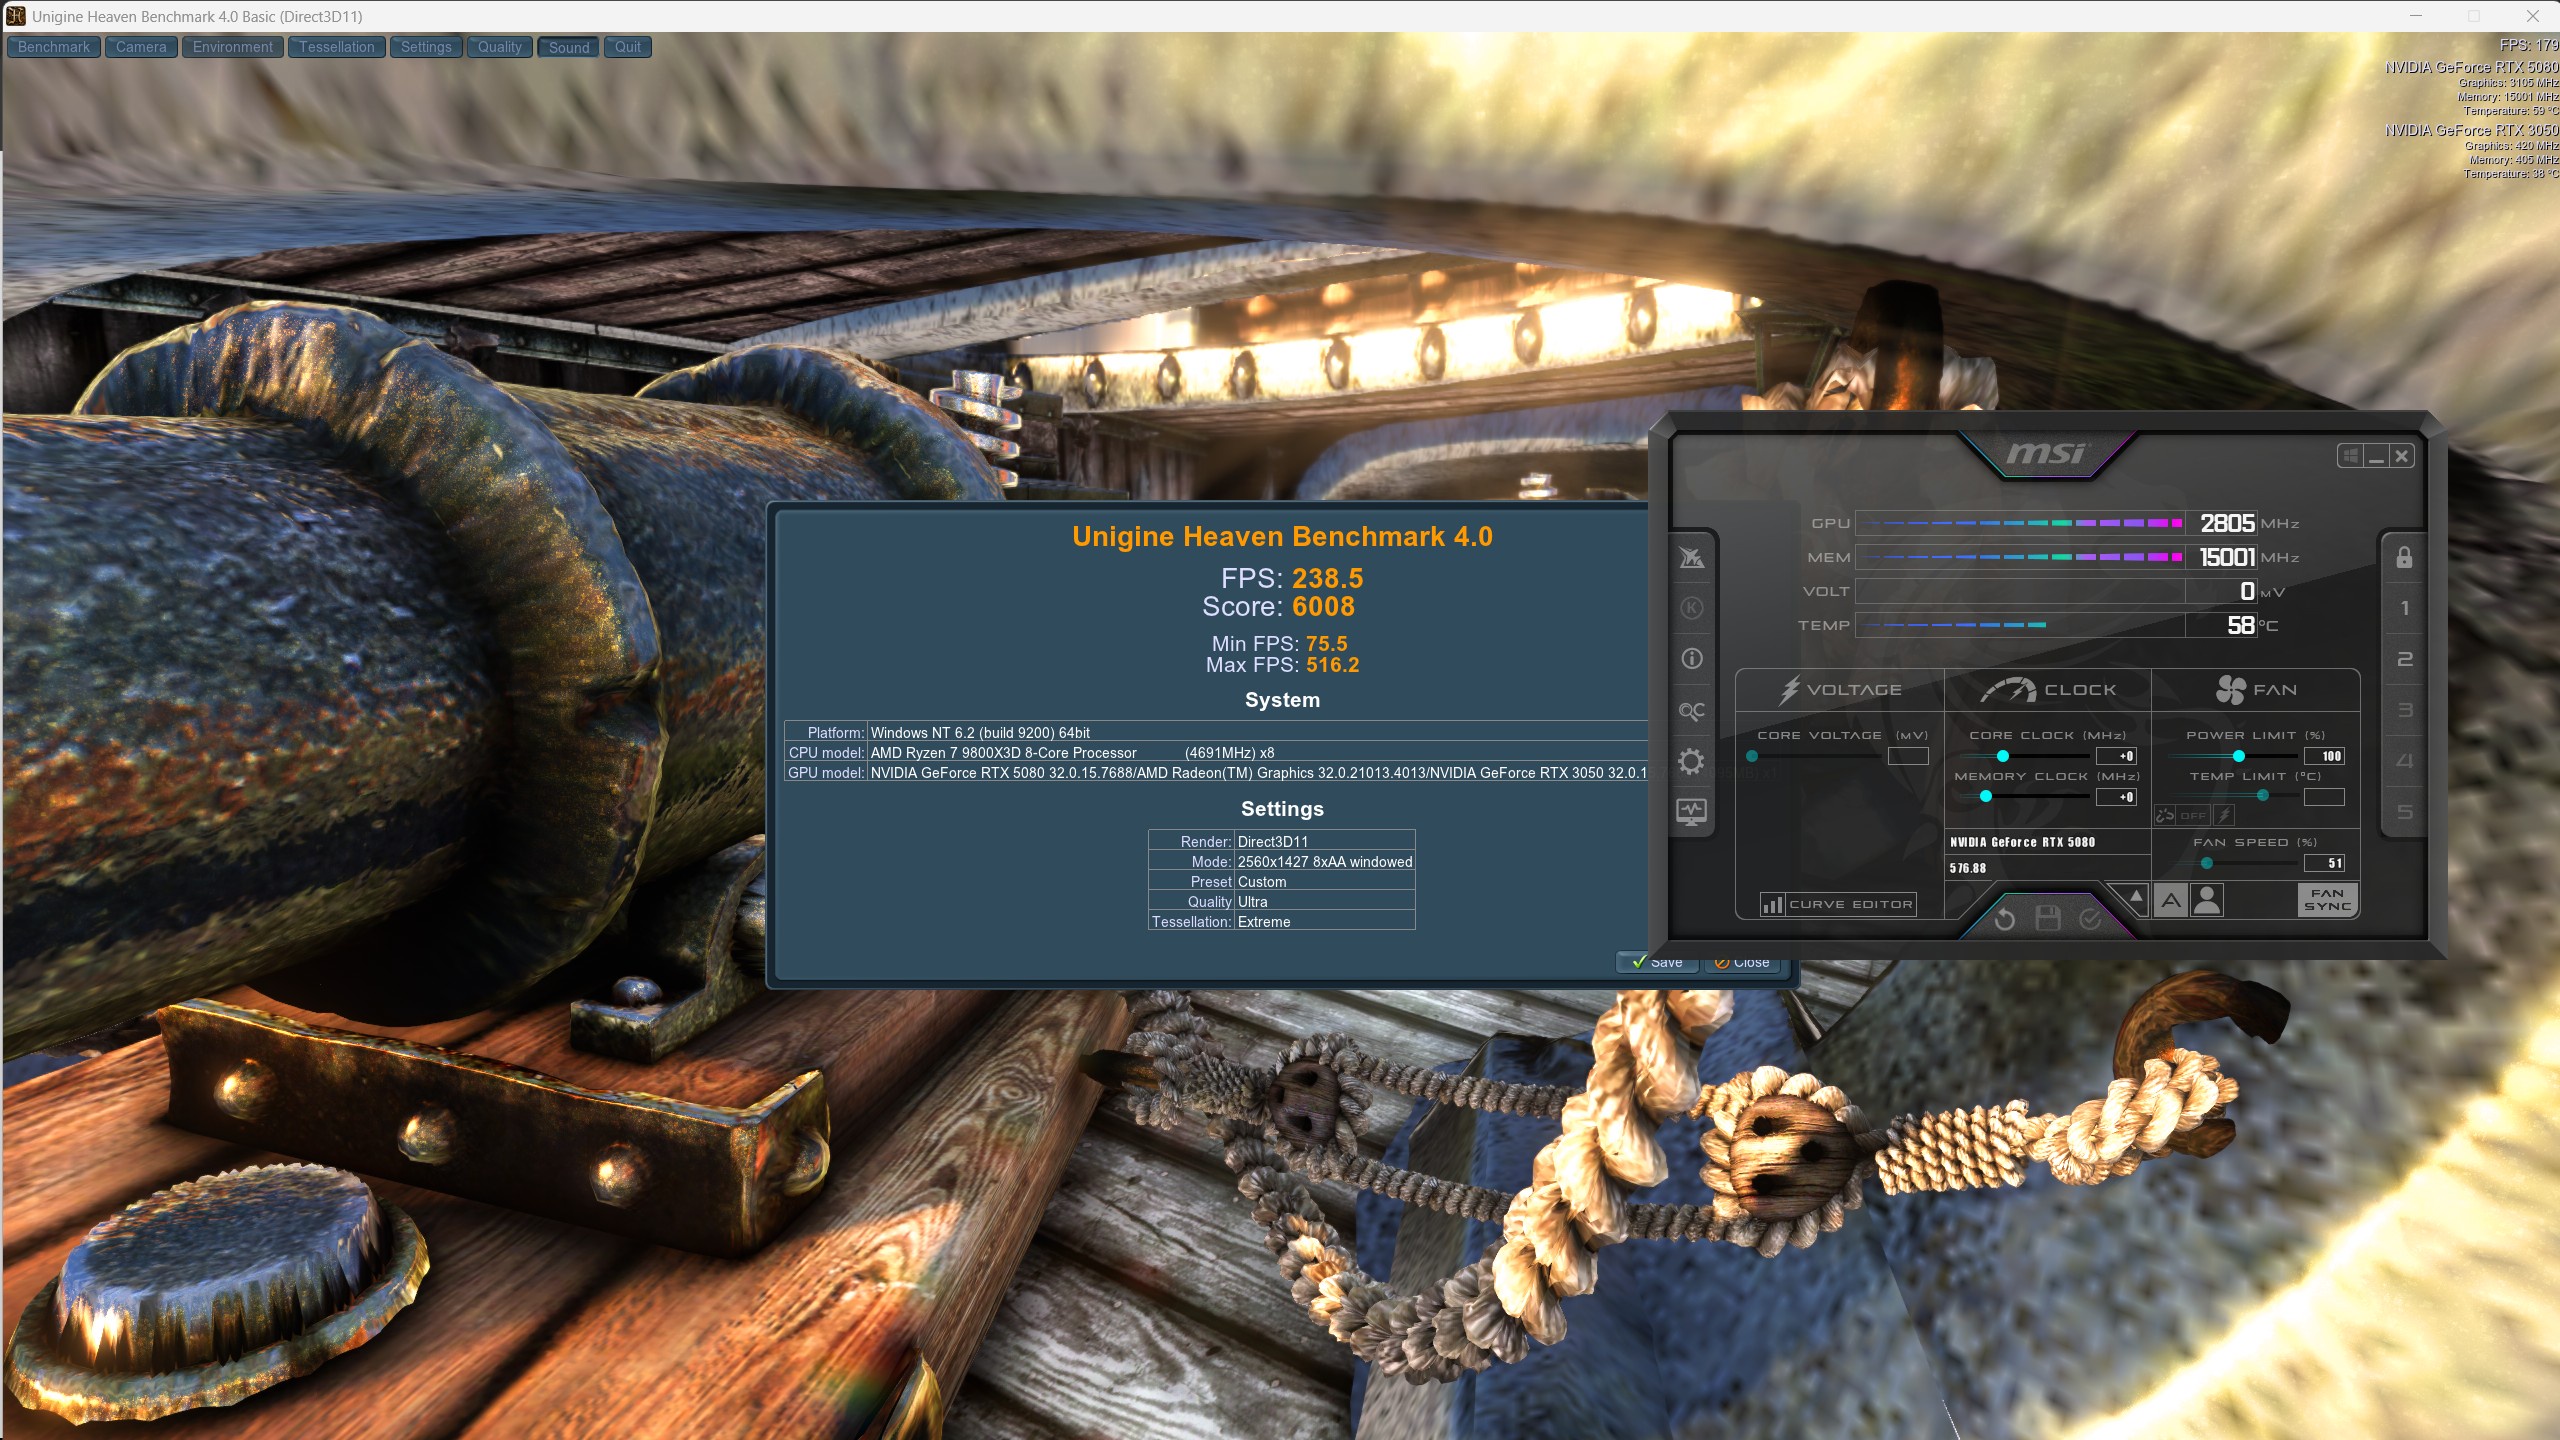The height and width of the screenshot is (1440, 2560).
Task: Expand the GPU selector triangle in Afterburner
Action: pyautogui.click(x=2136, y=896)
